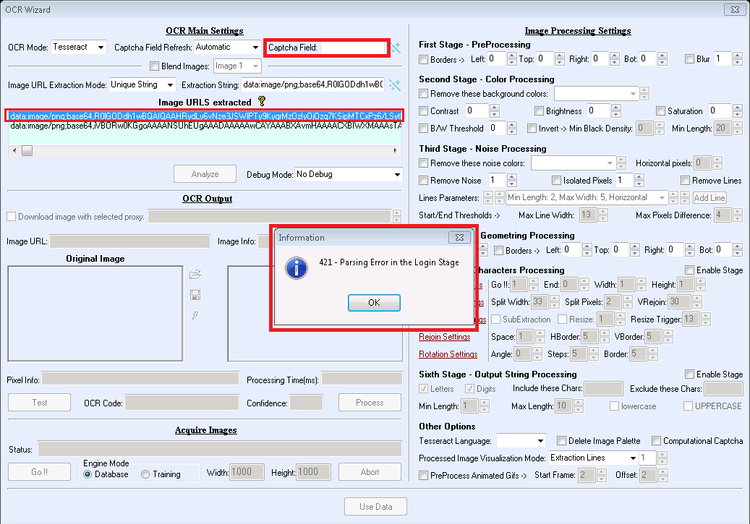
Task: Click OK in the Information dialog
Action: (374, 303)
